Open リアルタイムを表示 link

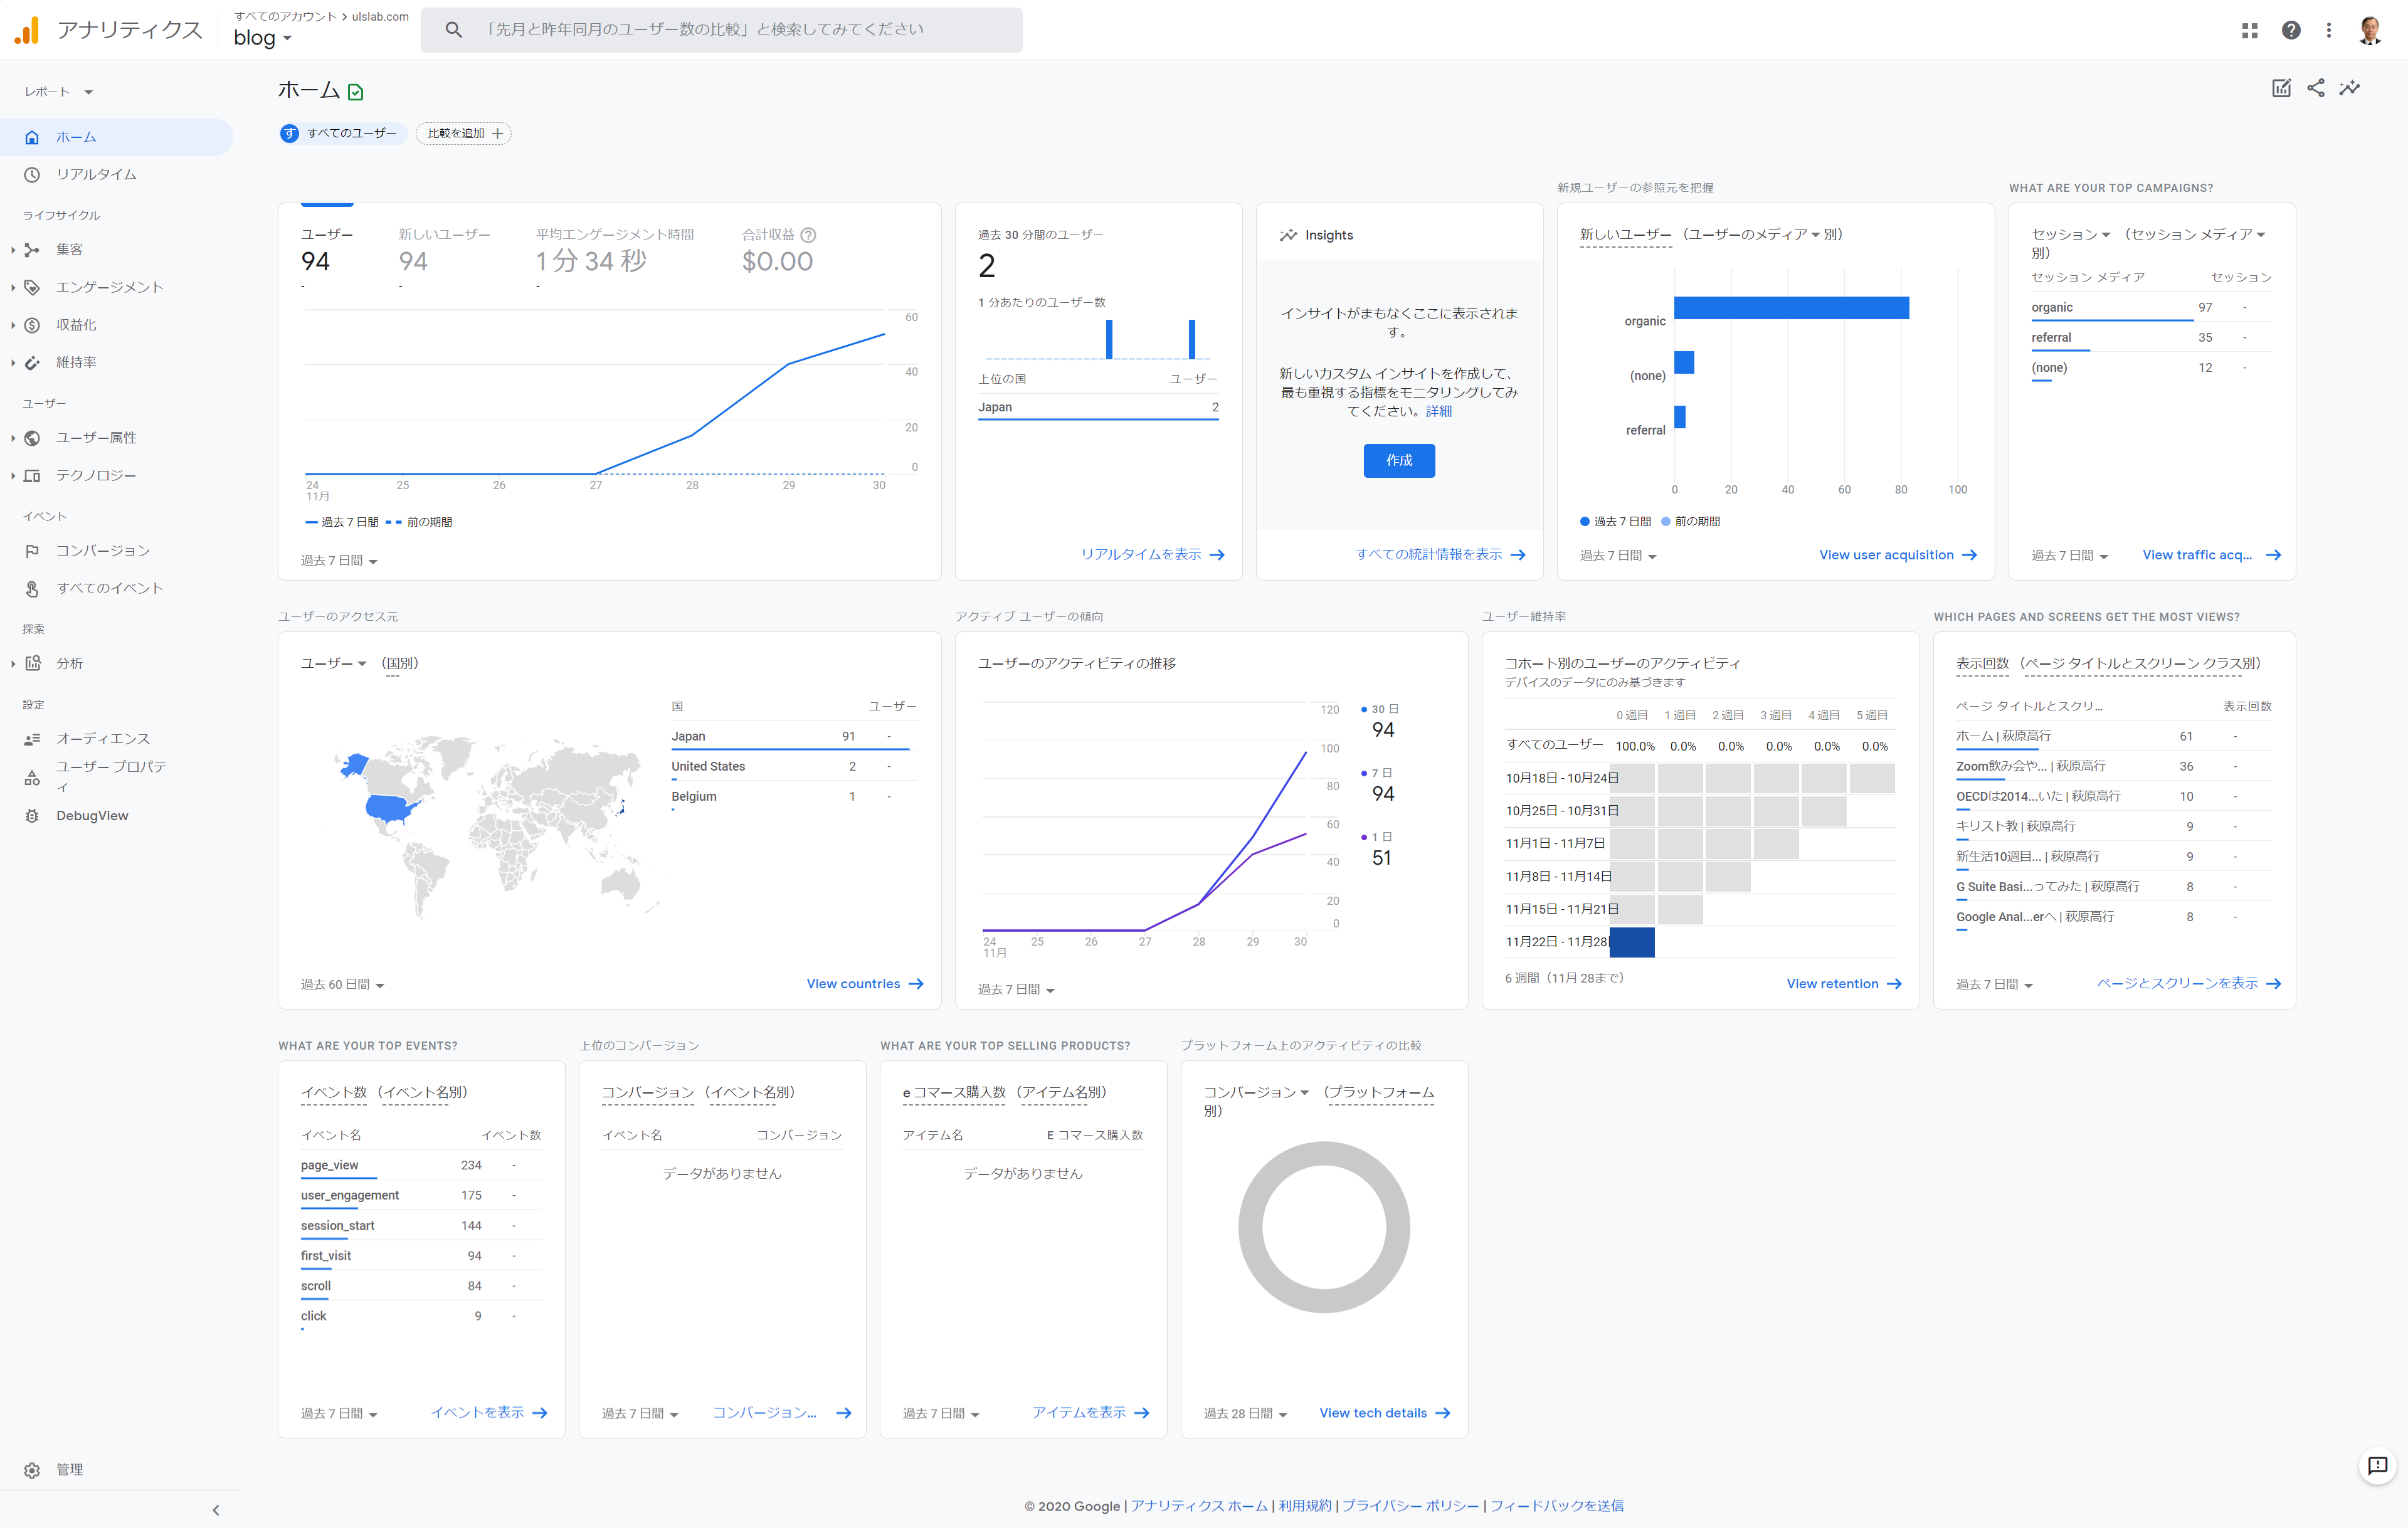click(1152, 554)
